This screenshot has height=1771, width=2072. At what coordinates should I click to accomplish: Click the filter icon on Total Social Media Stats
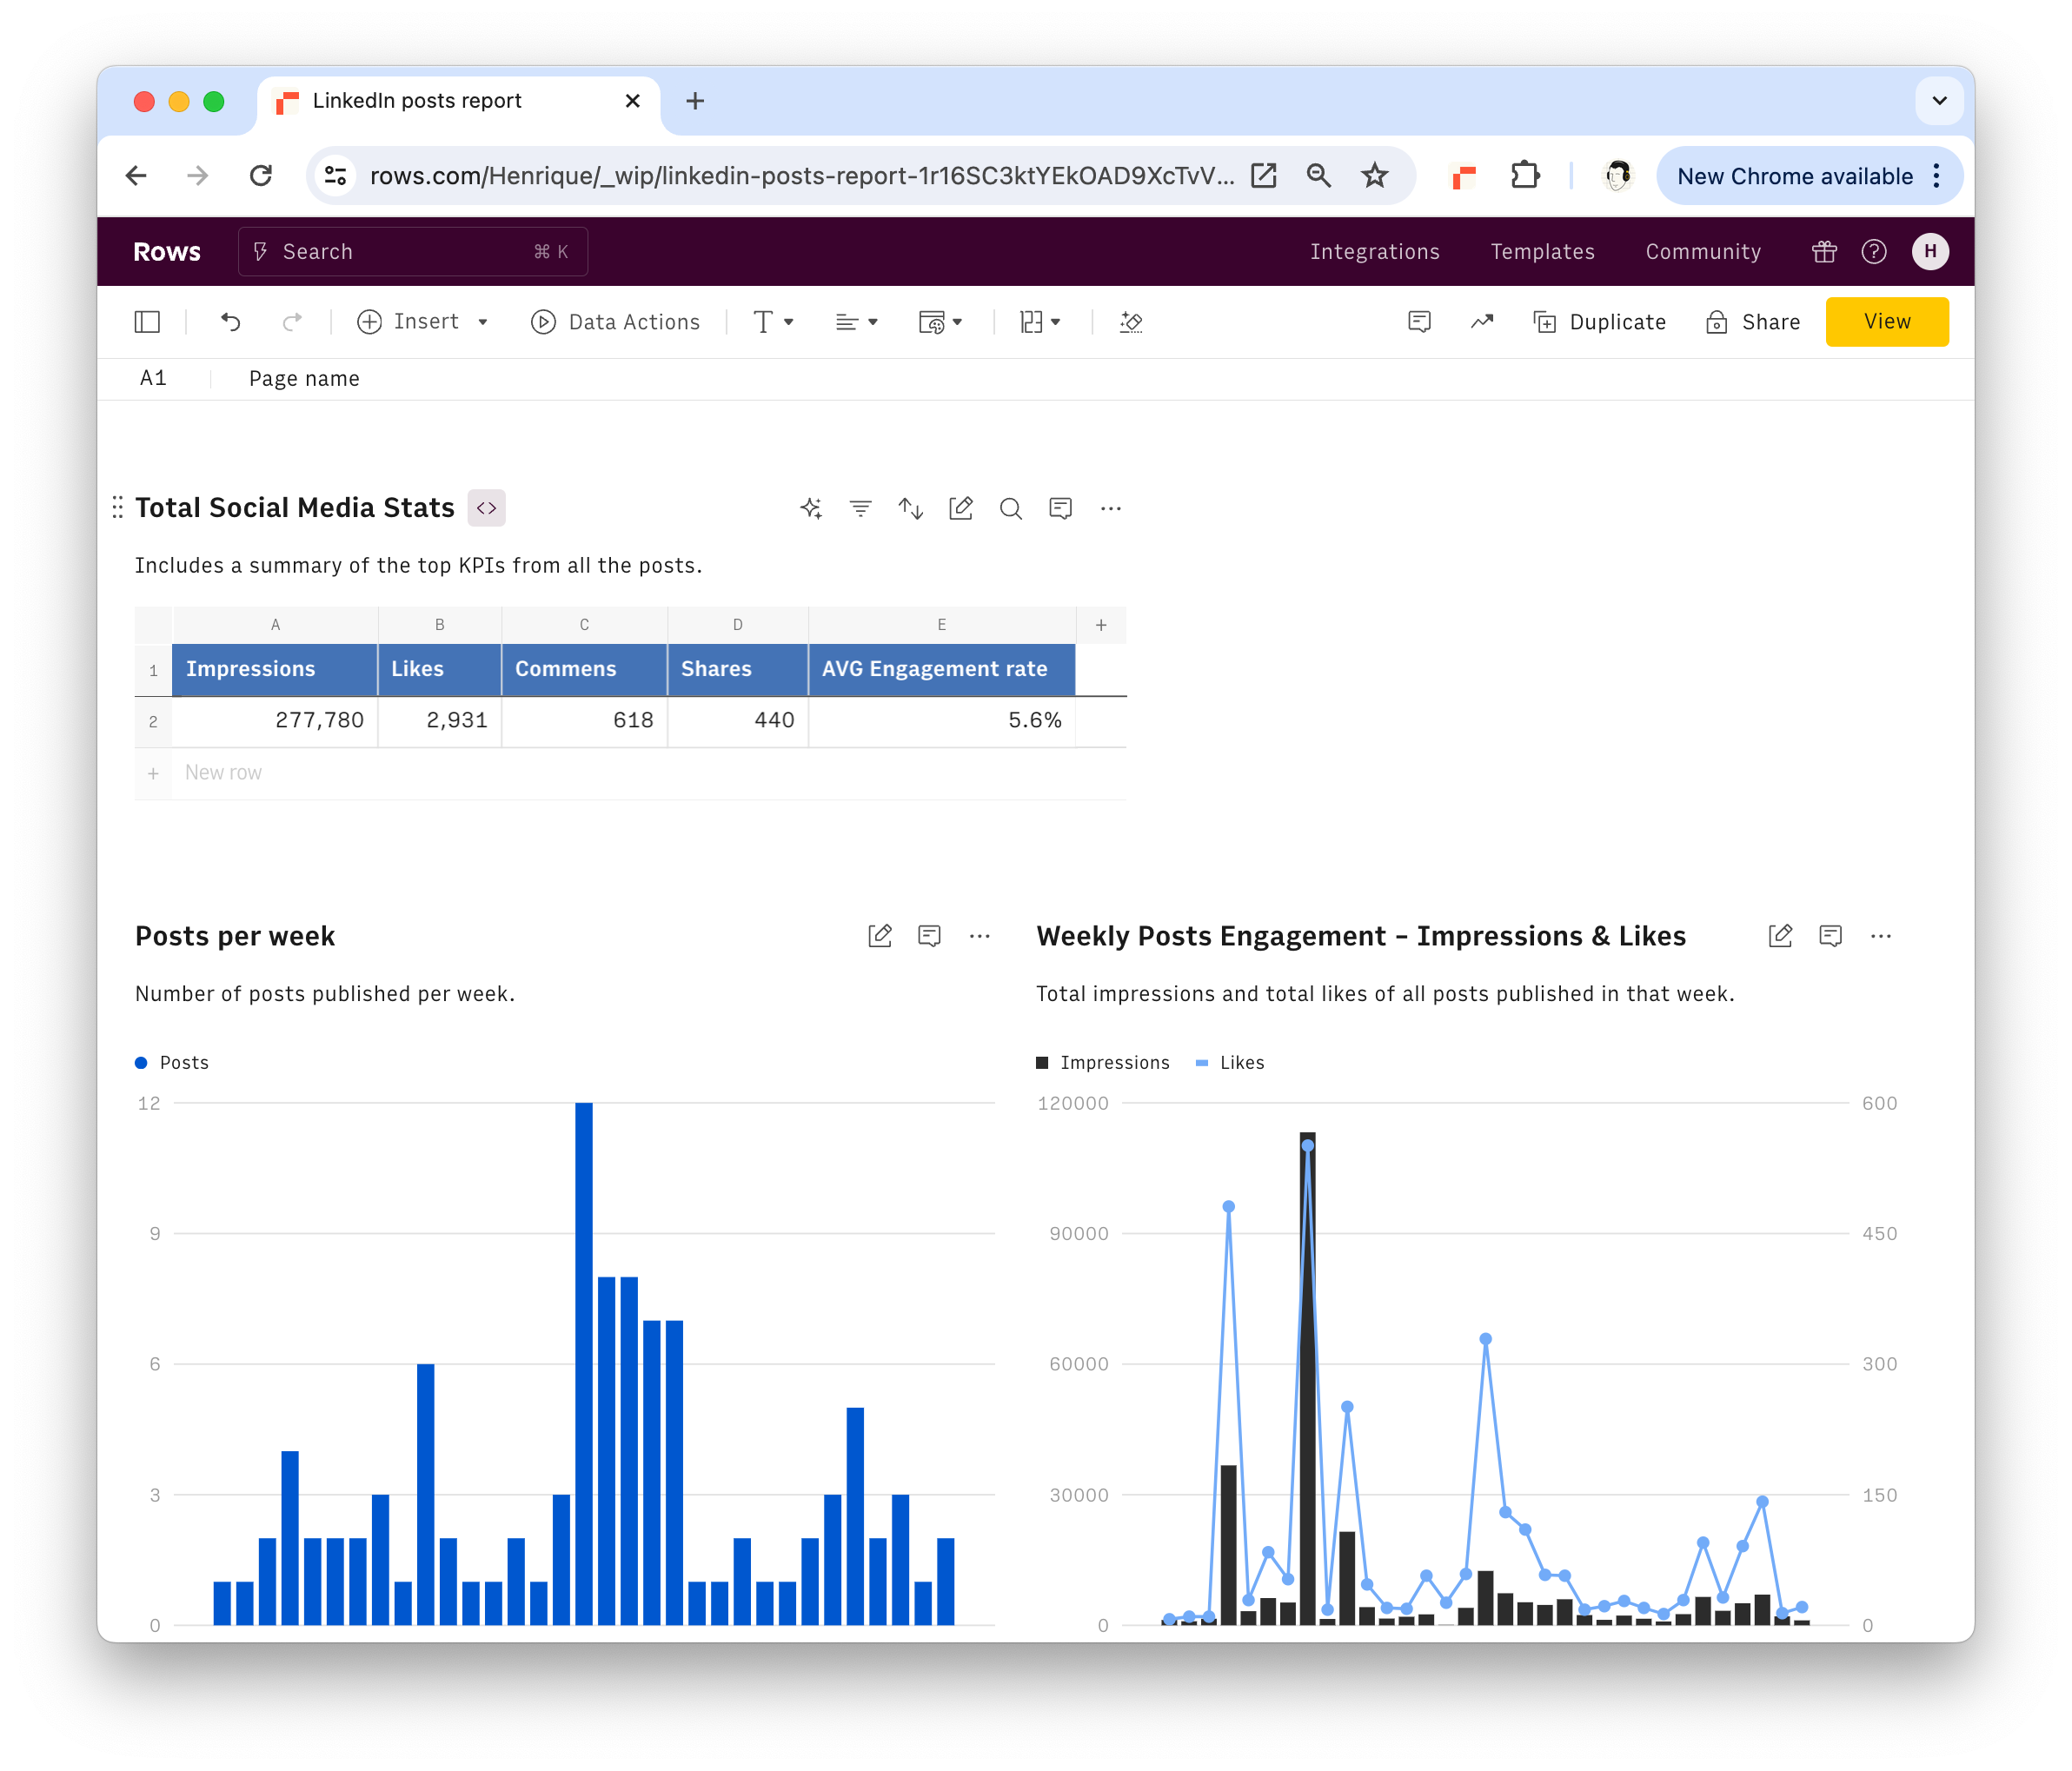click(x=860, y=509)
